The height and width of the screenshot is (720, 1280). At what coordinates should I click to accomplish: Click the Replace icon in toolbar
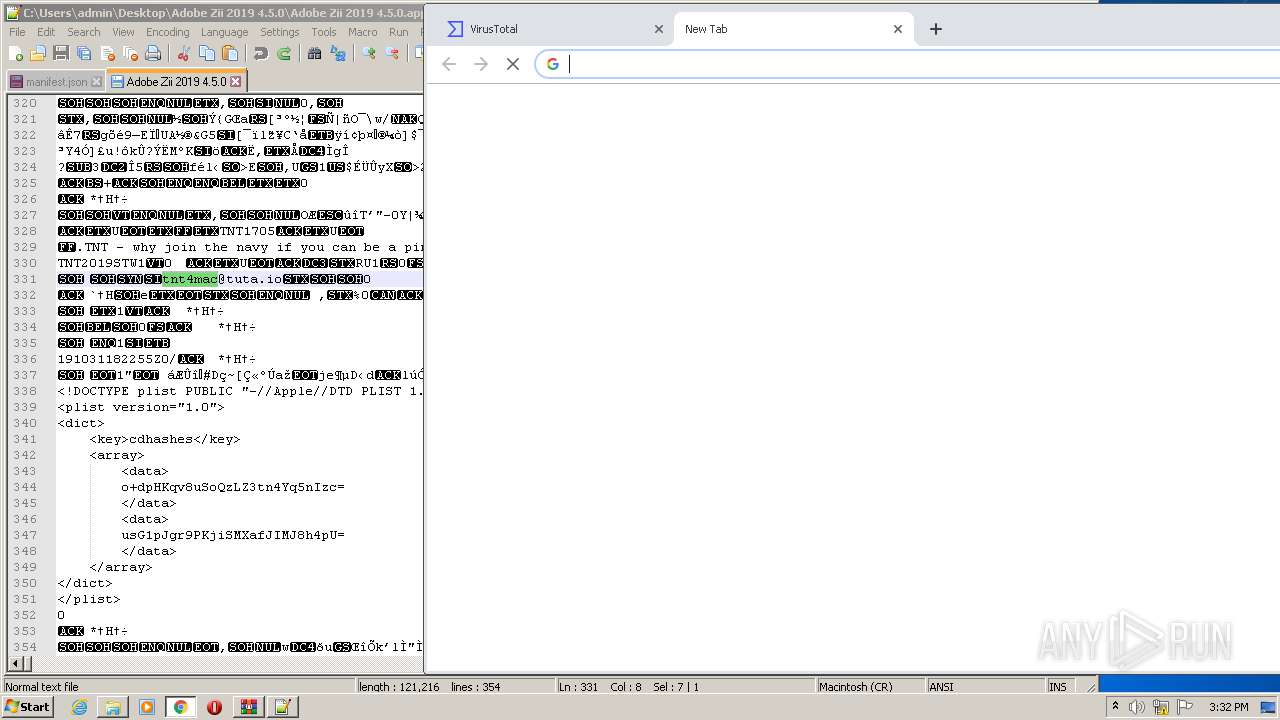coord(337,54)
